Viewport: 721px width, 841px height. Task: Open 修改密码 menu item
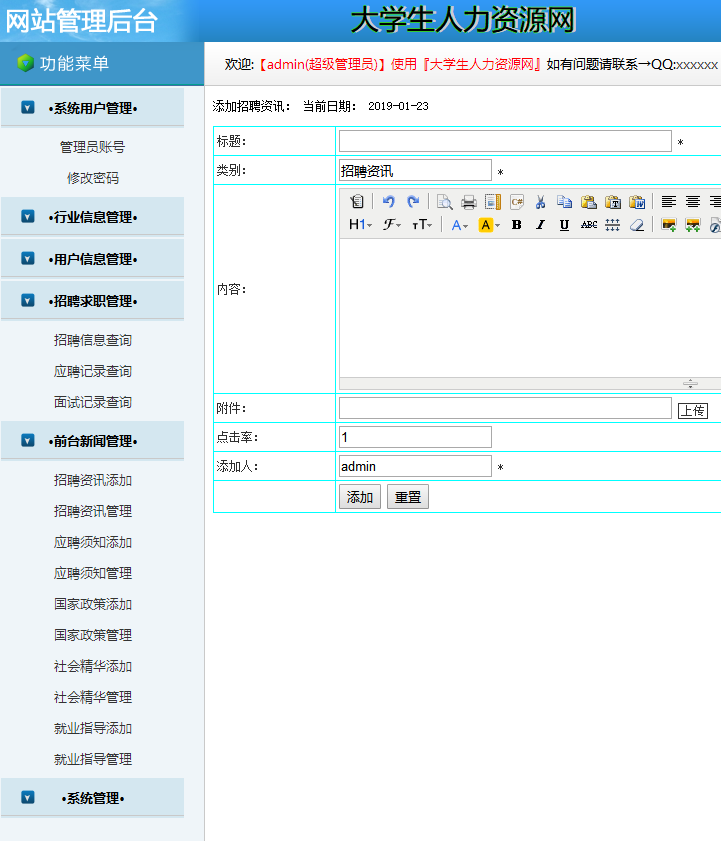(x=92, y=178)
